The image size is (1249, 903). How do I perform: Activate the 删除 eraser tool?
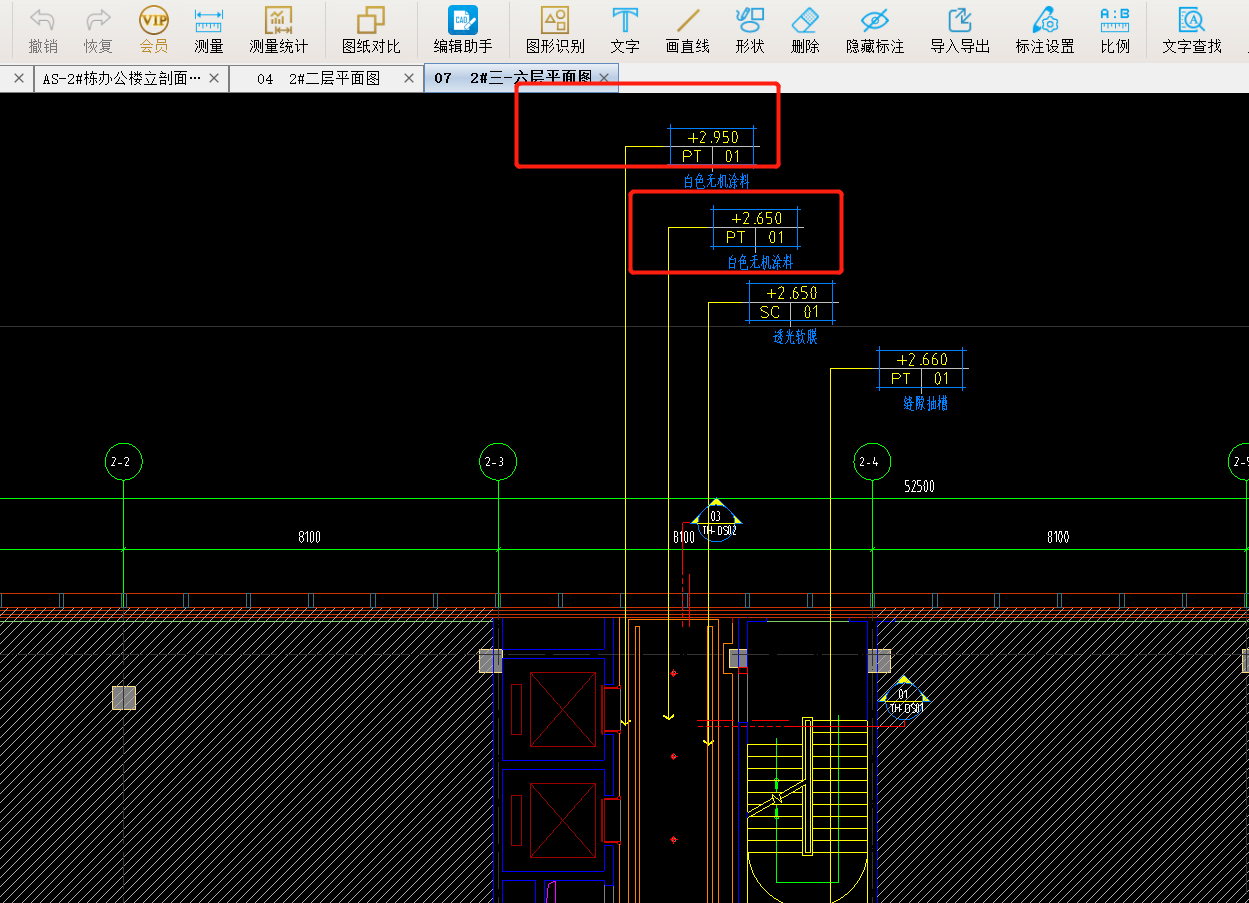click(x=805, y=21)
